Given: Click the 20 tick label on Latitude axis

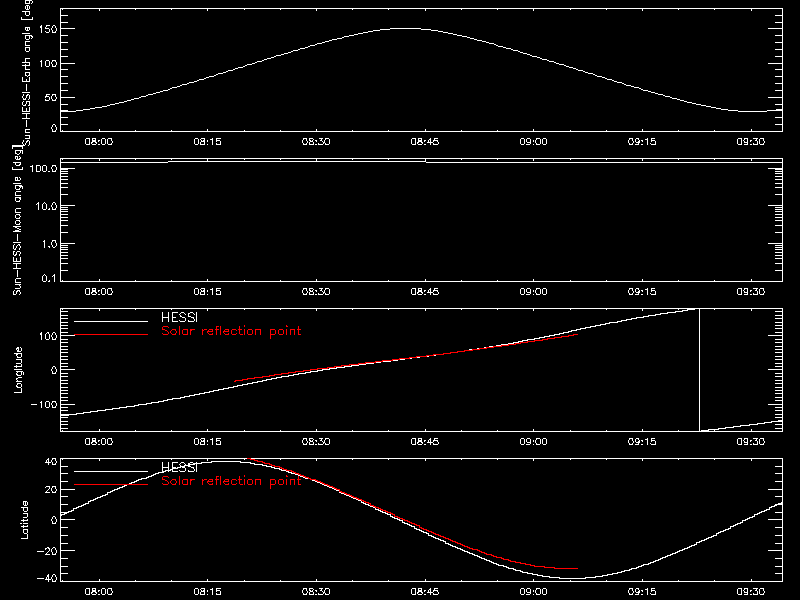Looking at the screenshot, I should click(x=51, y=489).
